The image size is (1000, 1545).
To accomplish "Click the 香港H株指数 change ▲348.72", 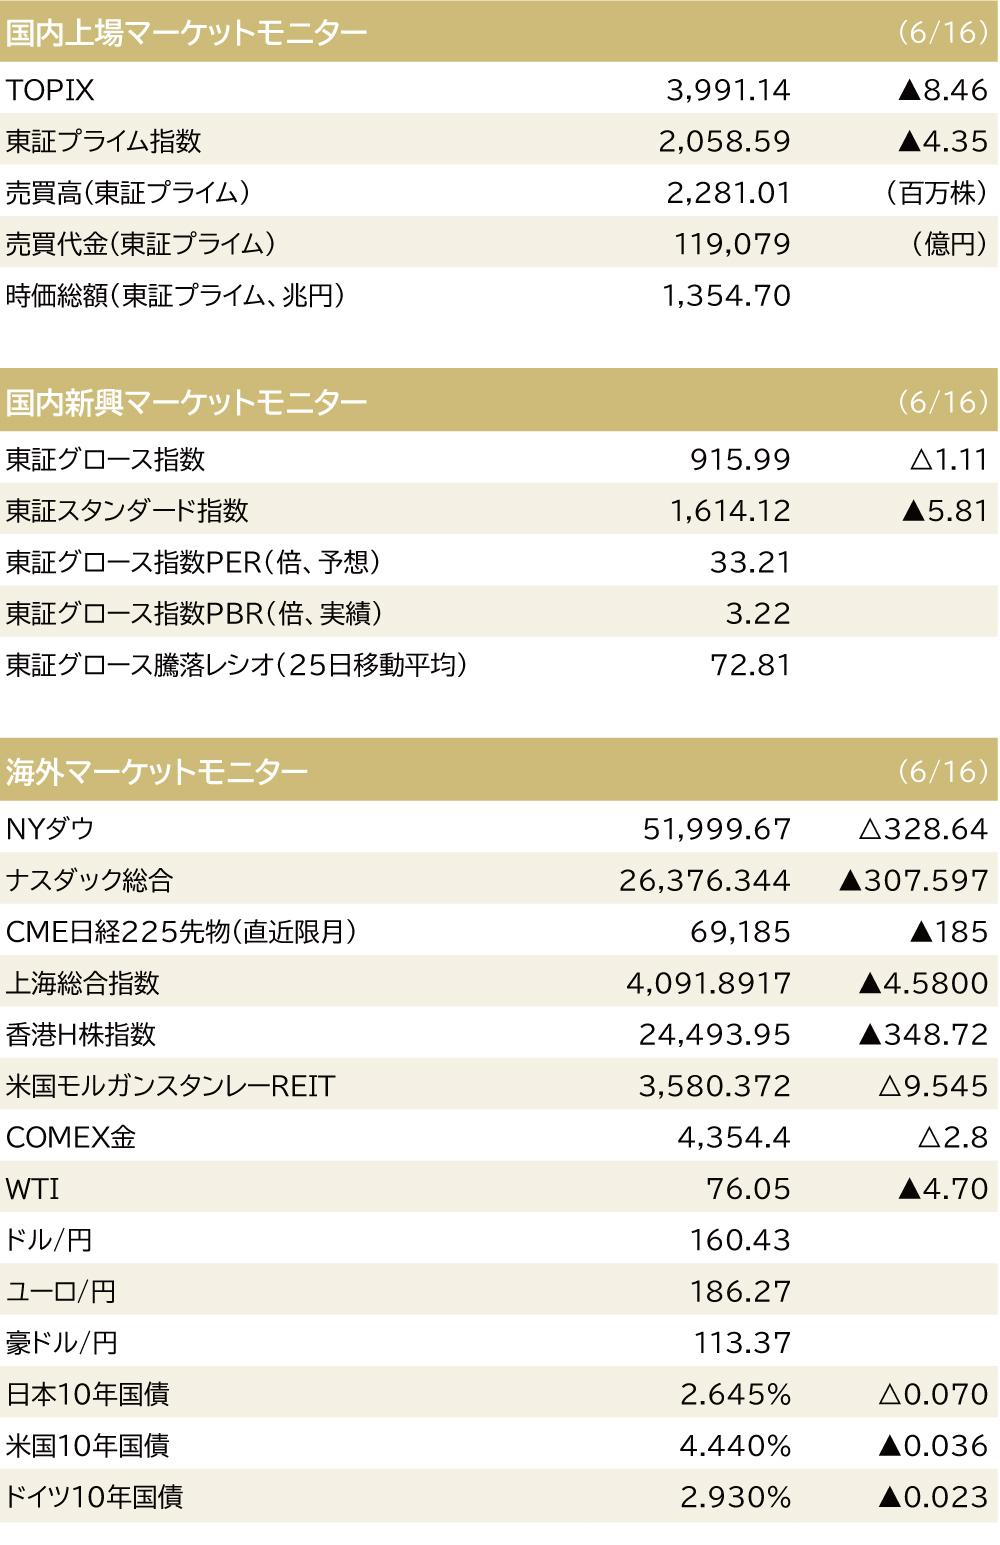I will 923,1034.
